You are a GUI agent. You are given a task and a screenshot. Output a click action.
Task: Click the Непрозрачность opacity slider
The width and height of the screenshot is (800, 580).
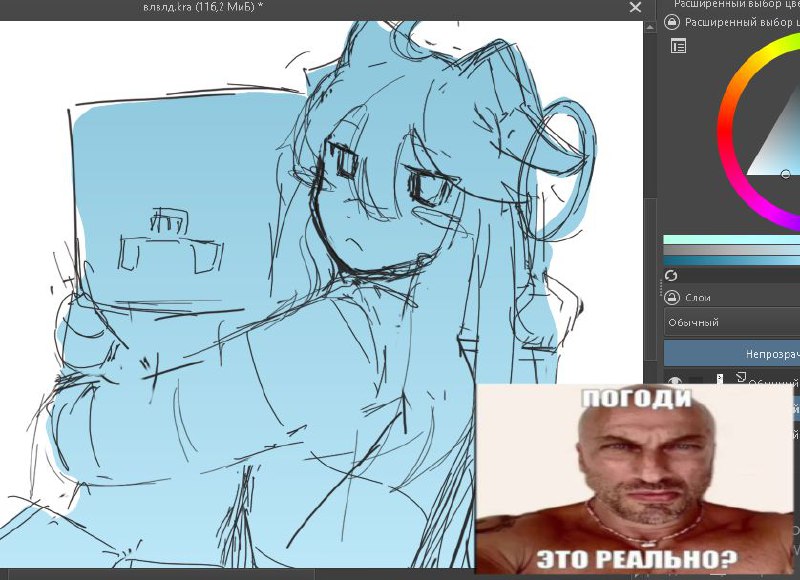[732, 354]
